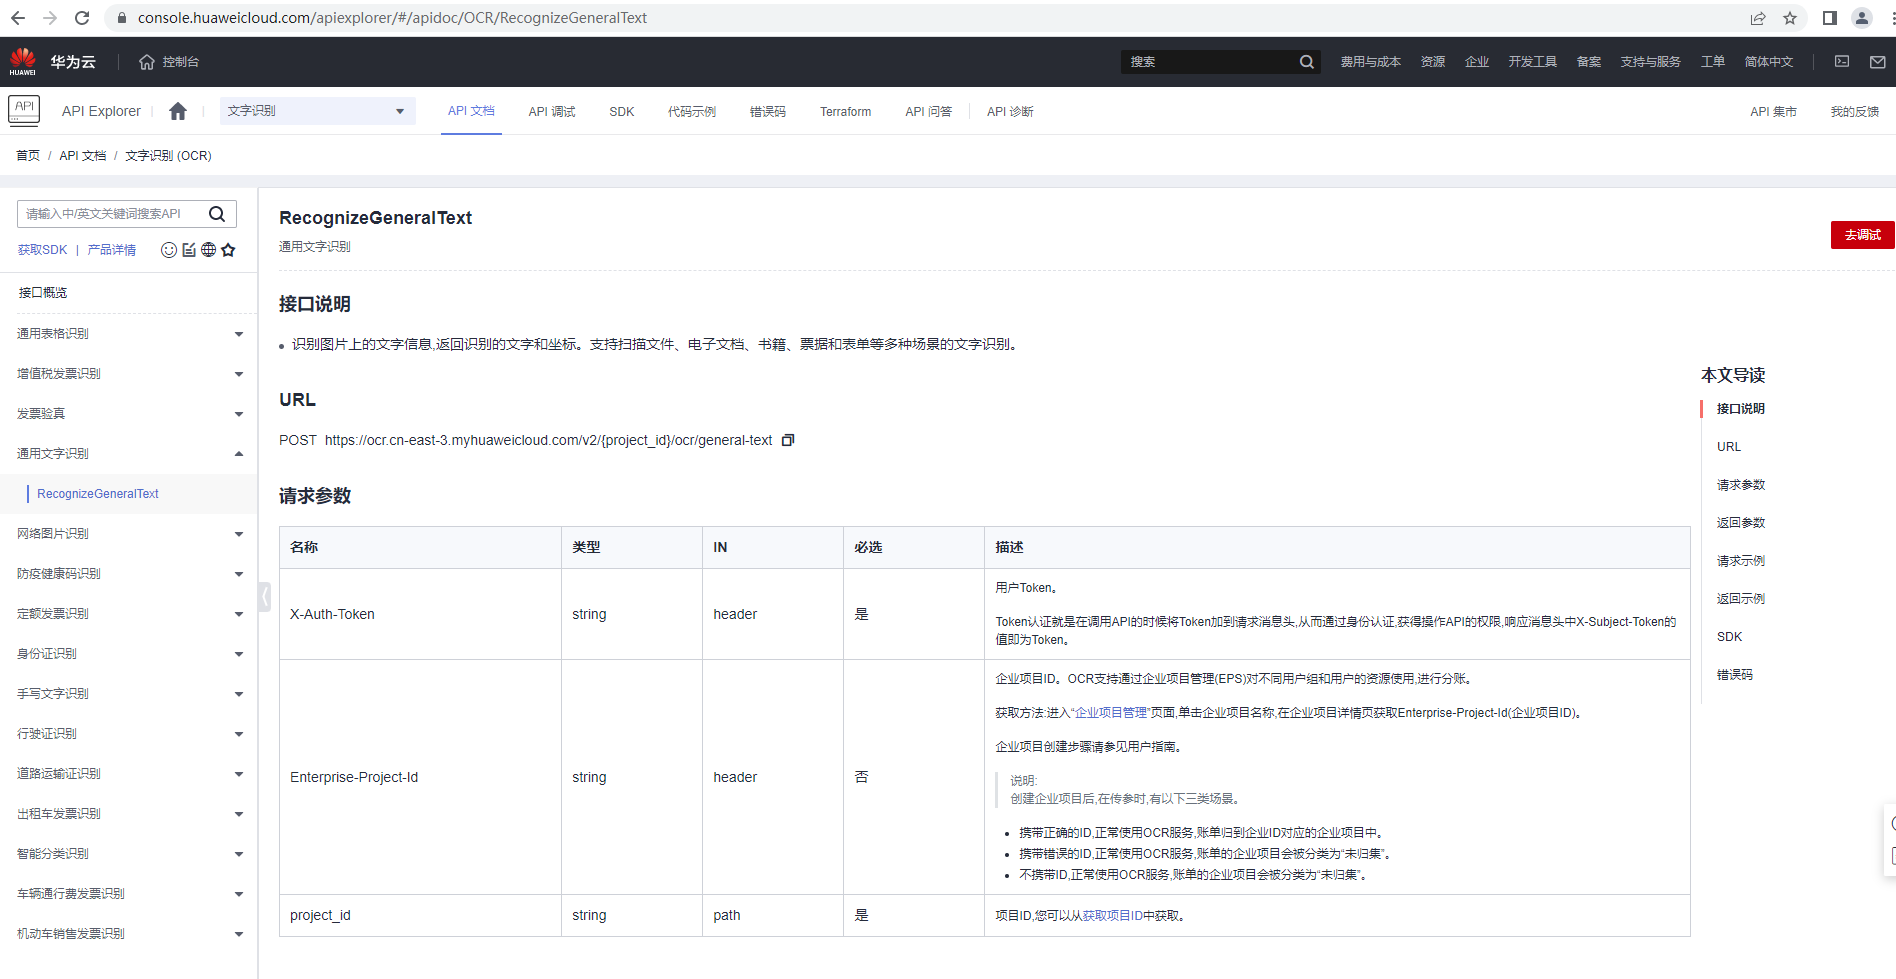Toggle browser side panel icon
Viewport: 1896px width, 979px height.
1830,18
